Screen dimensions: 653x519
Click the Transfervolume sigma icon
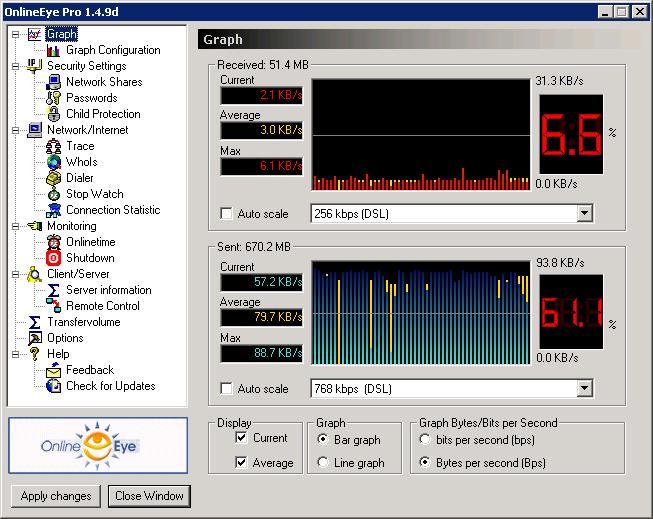tap(35, 322)
